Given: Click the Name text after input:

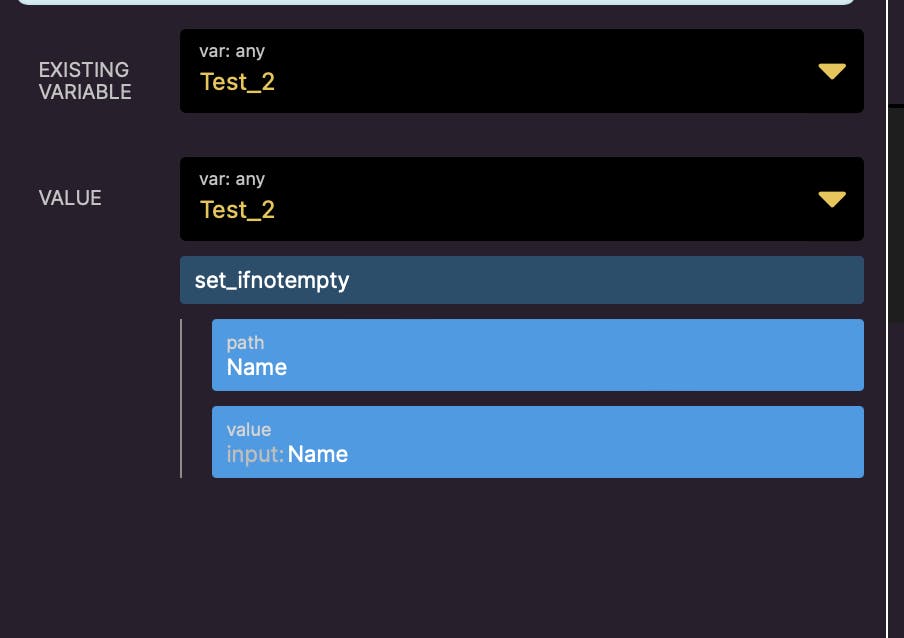Looking at the screenshot, I should (x=318, y=455).
